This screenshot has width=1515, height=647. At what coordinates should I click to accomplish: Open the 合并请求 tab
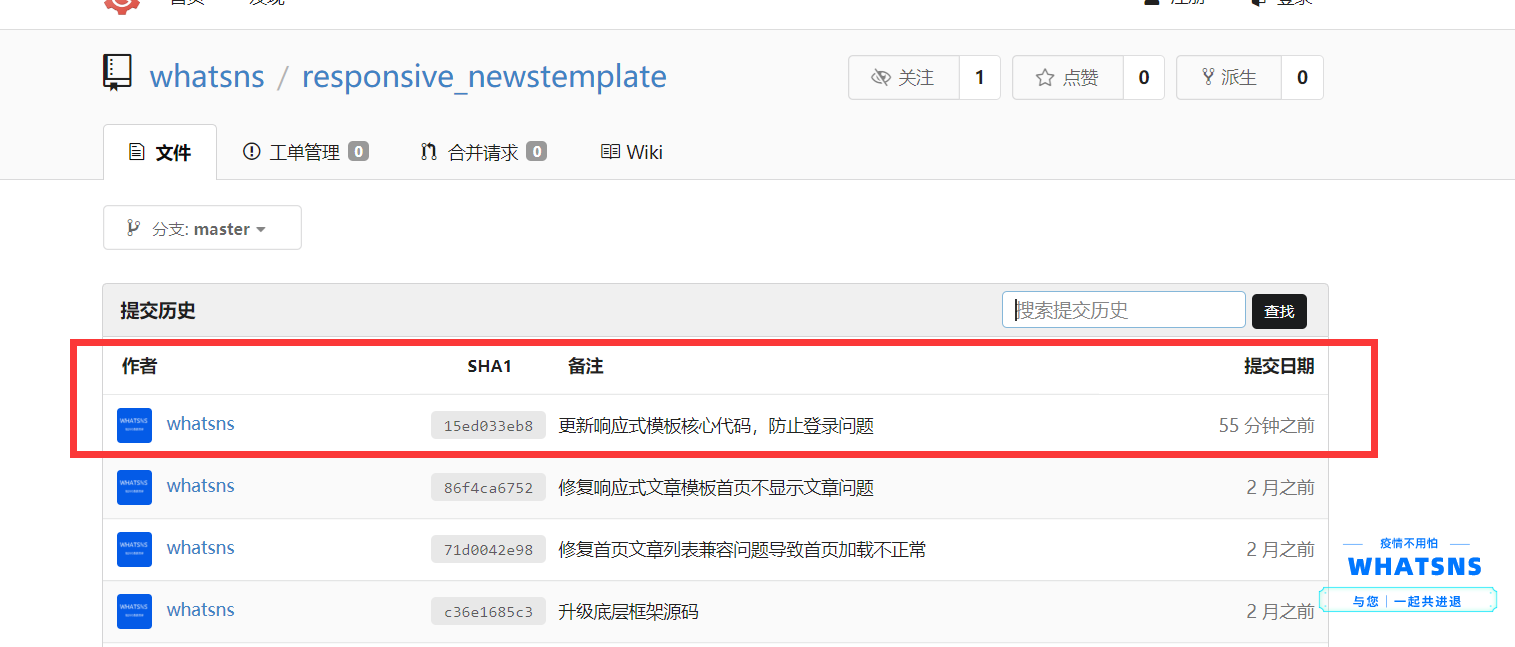pos(483,152)
